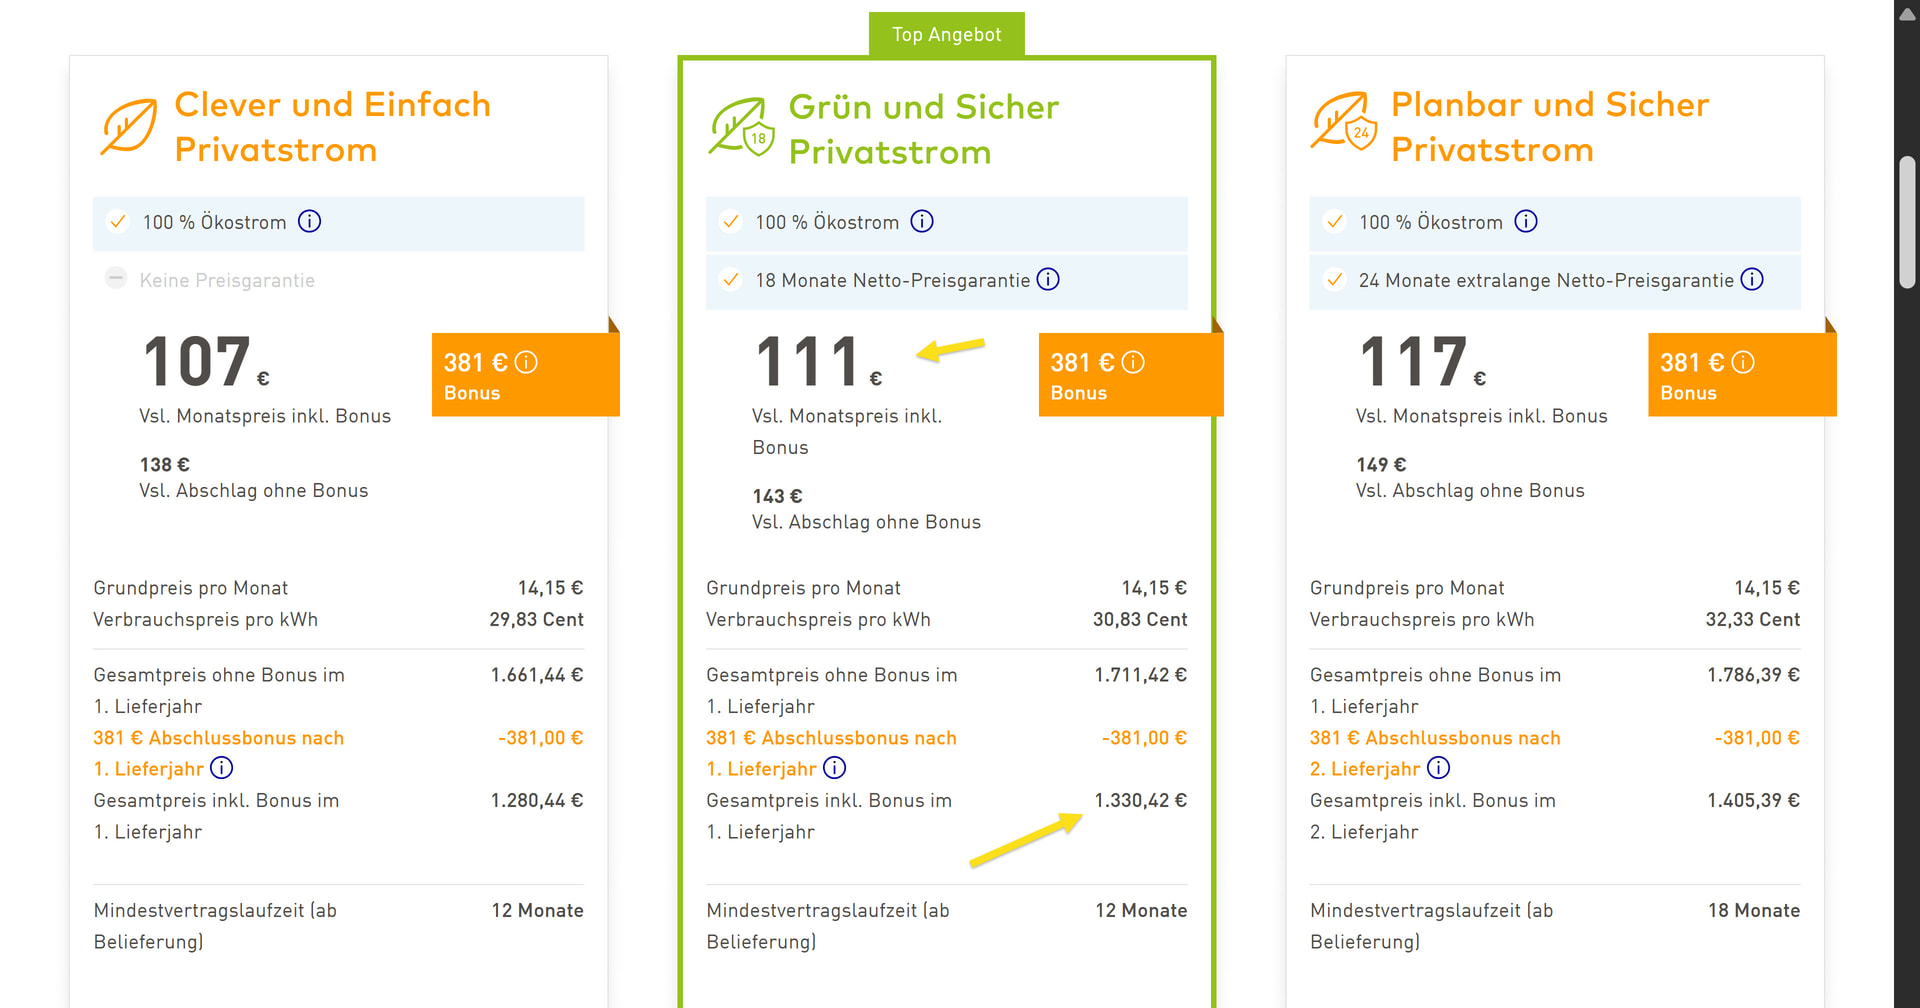Image resolution: width=1920 pixels, height=1008 pixels.
Task: Open bonus info icon in Grün und Sicher badge
Action: [1133, 362]
